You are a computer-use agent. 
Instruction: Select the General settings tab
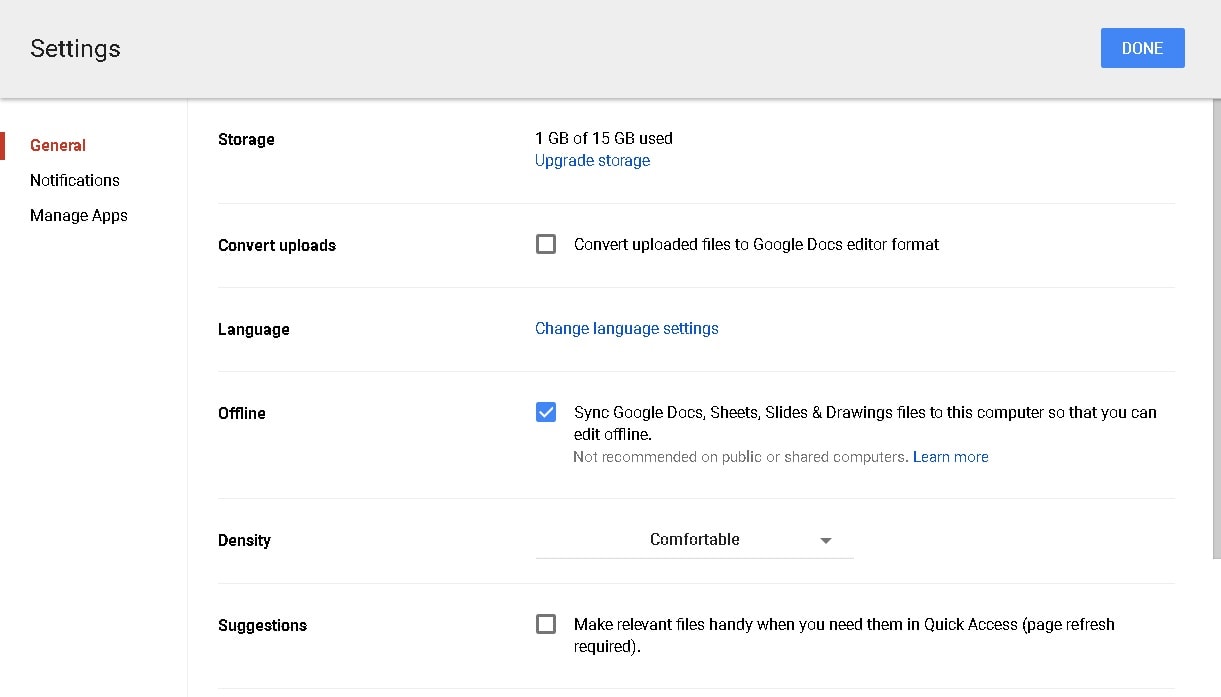(58, 145)
